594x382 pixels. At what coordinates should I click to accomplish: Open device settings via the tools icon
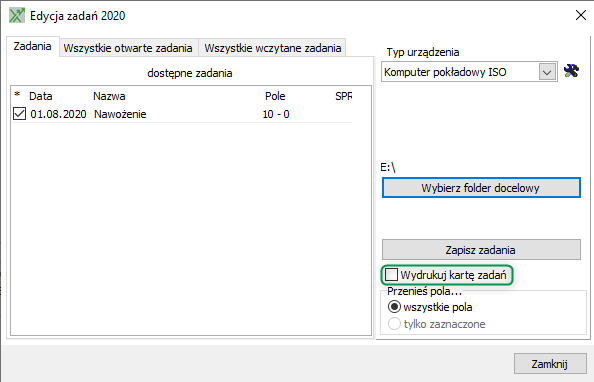point(571,71)
